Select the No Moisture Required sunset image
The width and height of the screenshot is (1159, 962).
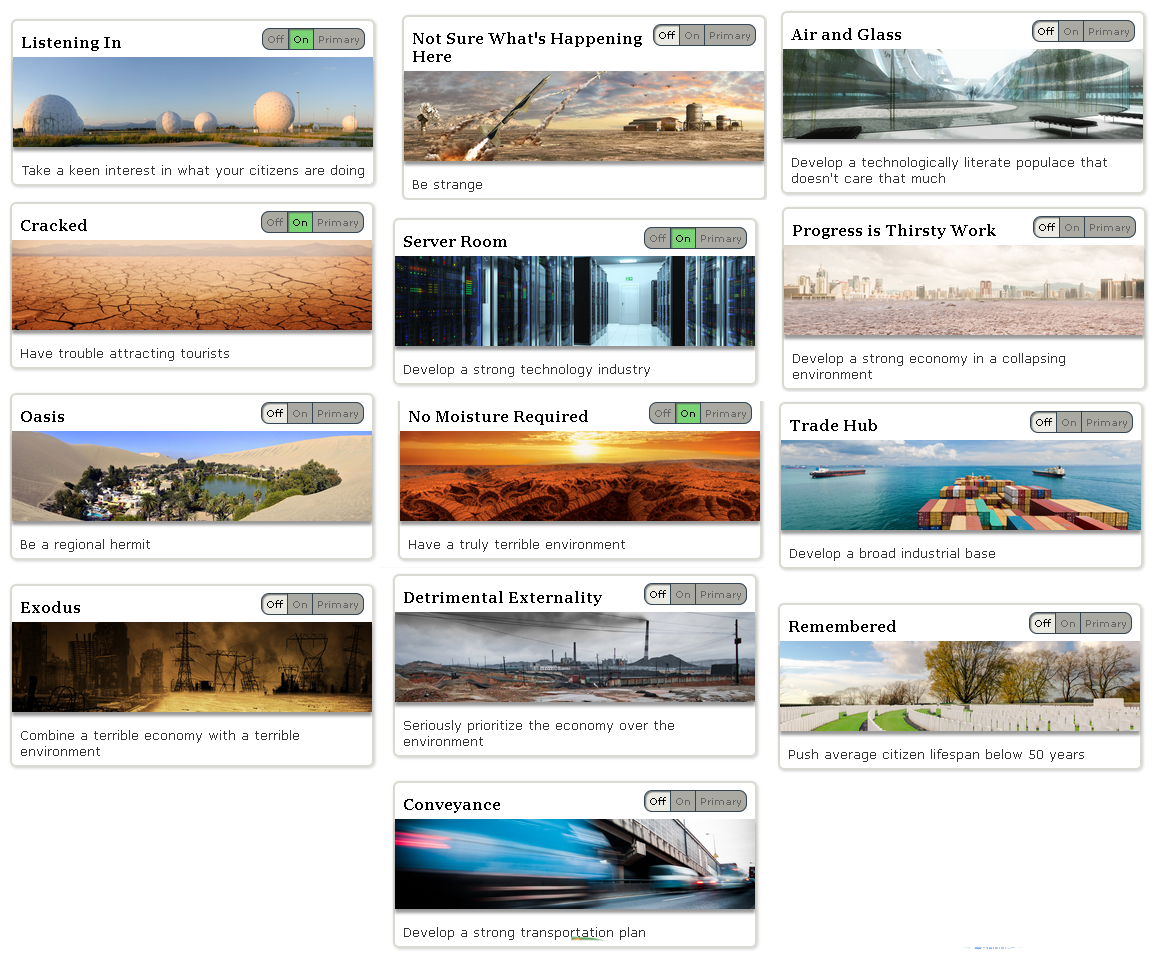pos(580,476)
